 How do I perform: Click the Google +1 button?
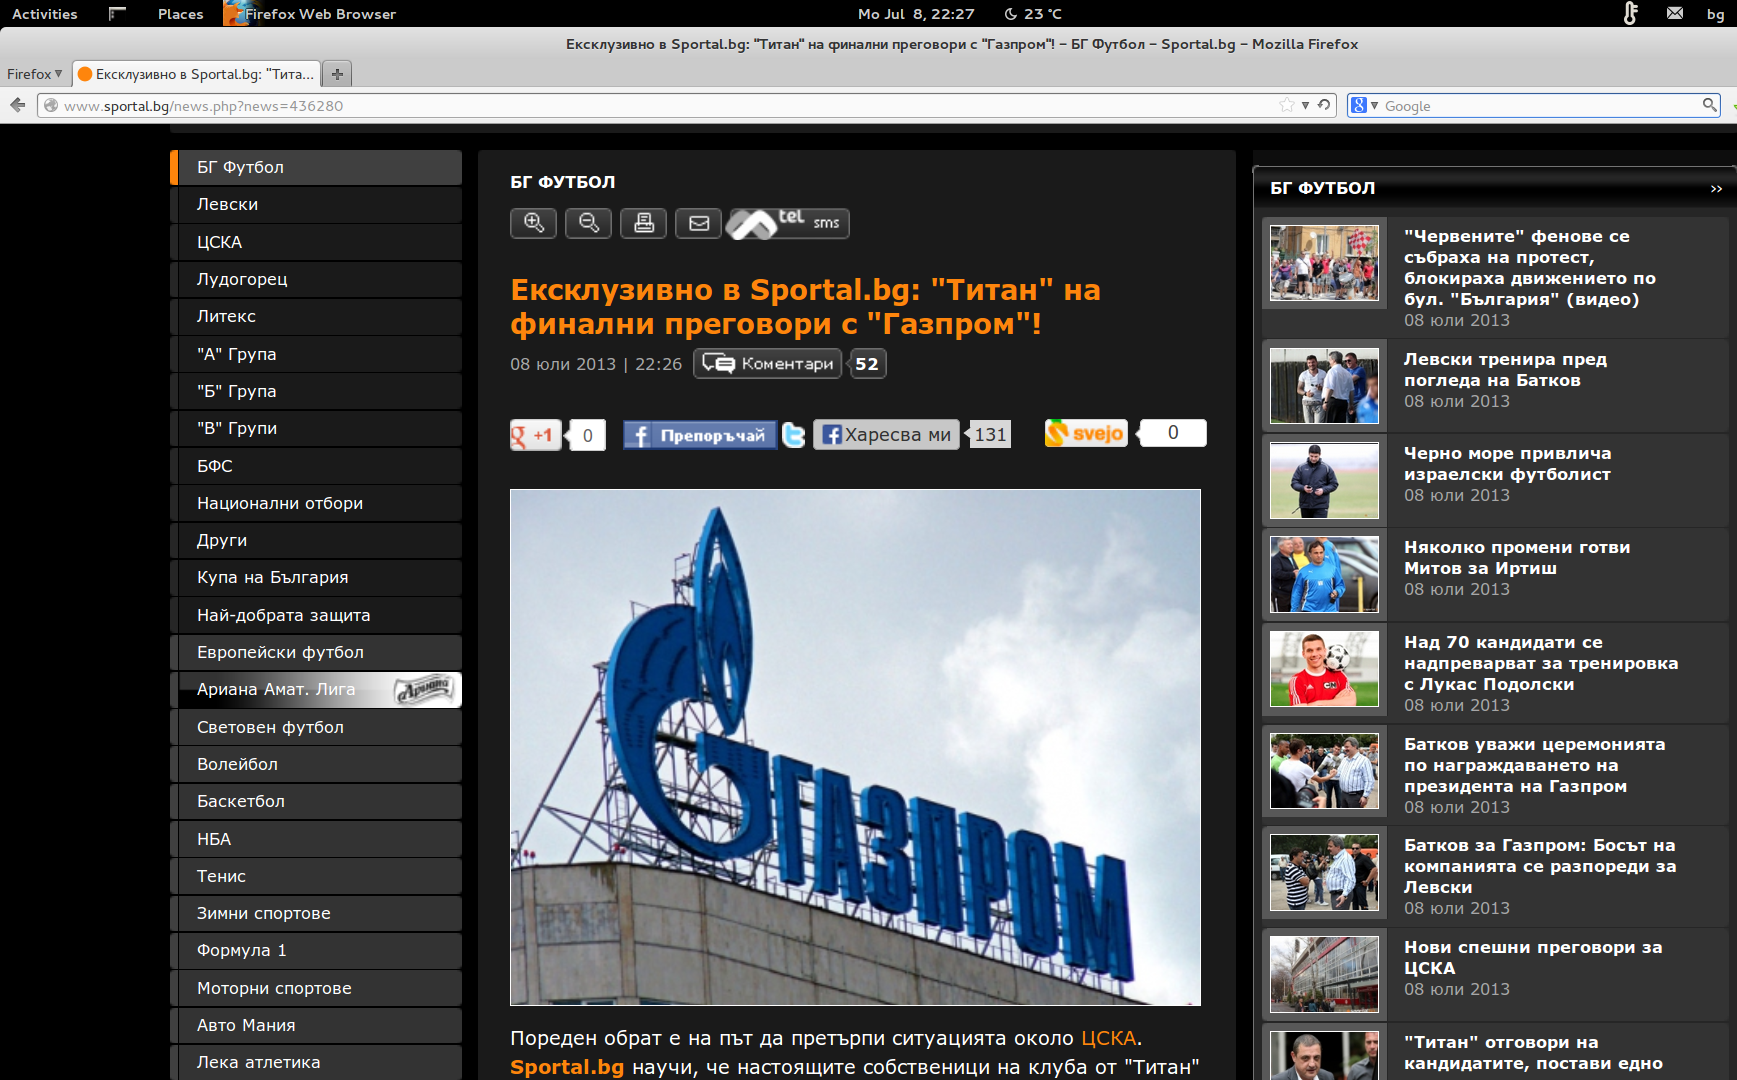(536, 435)
